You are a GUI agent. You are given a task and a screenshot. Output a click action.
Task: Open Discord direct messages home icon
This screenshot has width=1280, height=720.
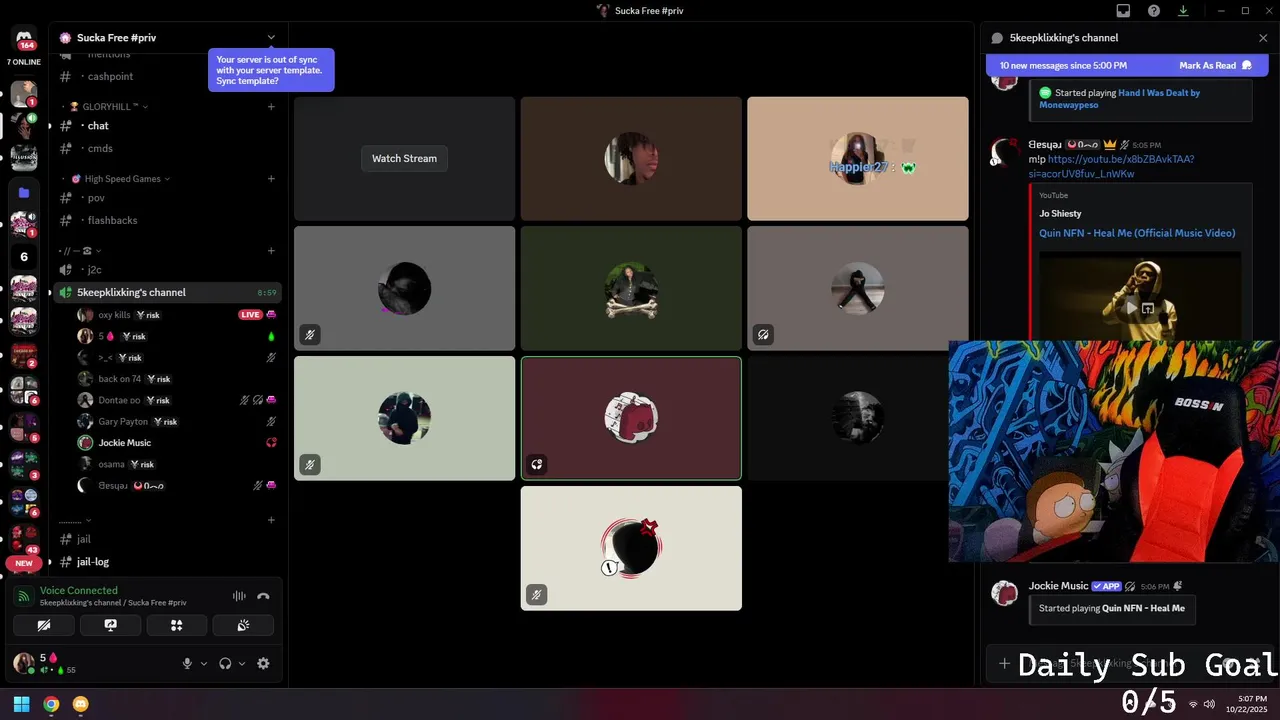click(x=24, y=38)
